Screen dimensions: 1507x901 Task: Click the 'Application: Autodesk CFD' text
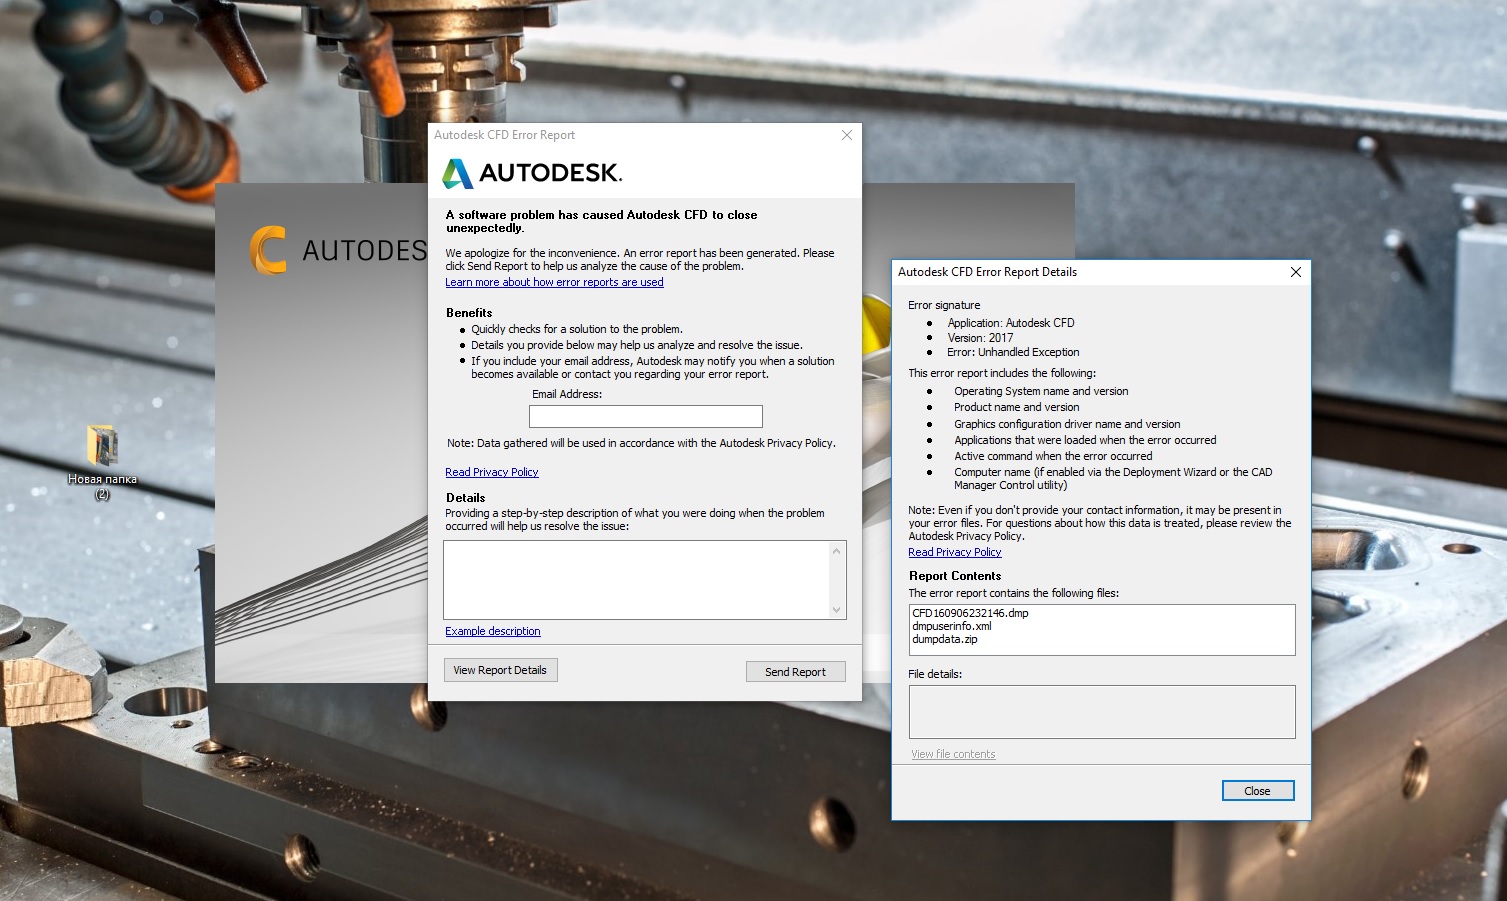click(1011, 323)
